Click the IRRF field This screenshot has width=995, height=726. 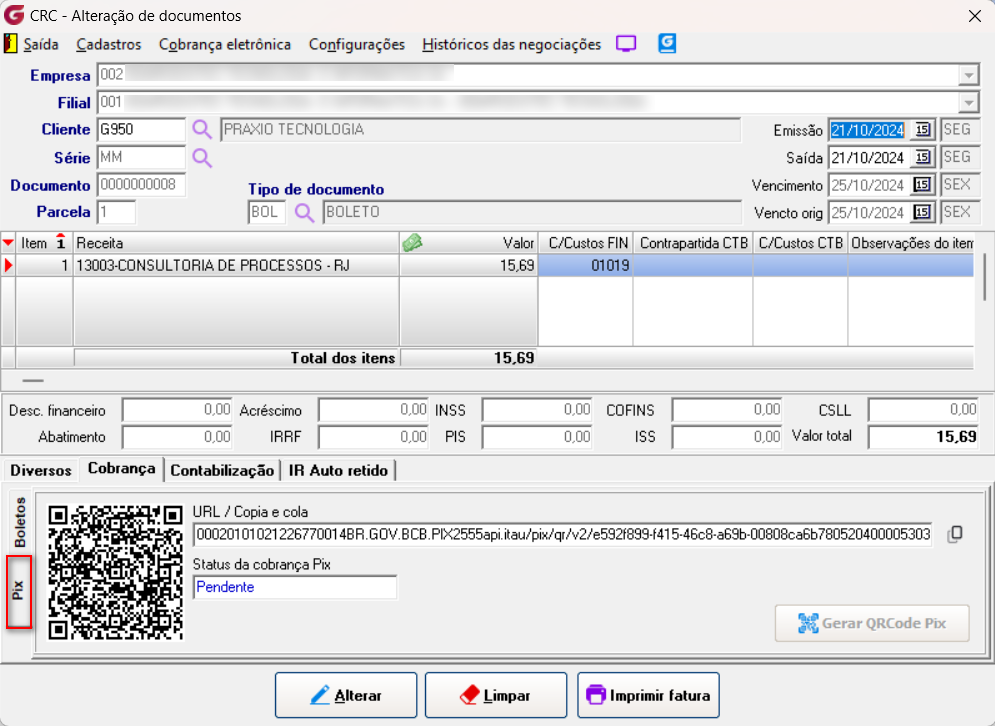pyautogui.click(x=373, y=437)
